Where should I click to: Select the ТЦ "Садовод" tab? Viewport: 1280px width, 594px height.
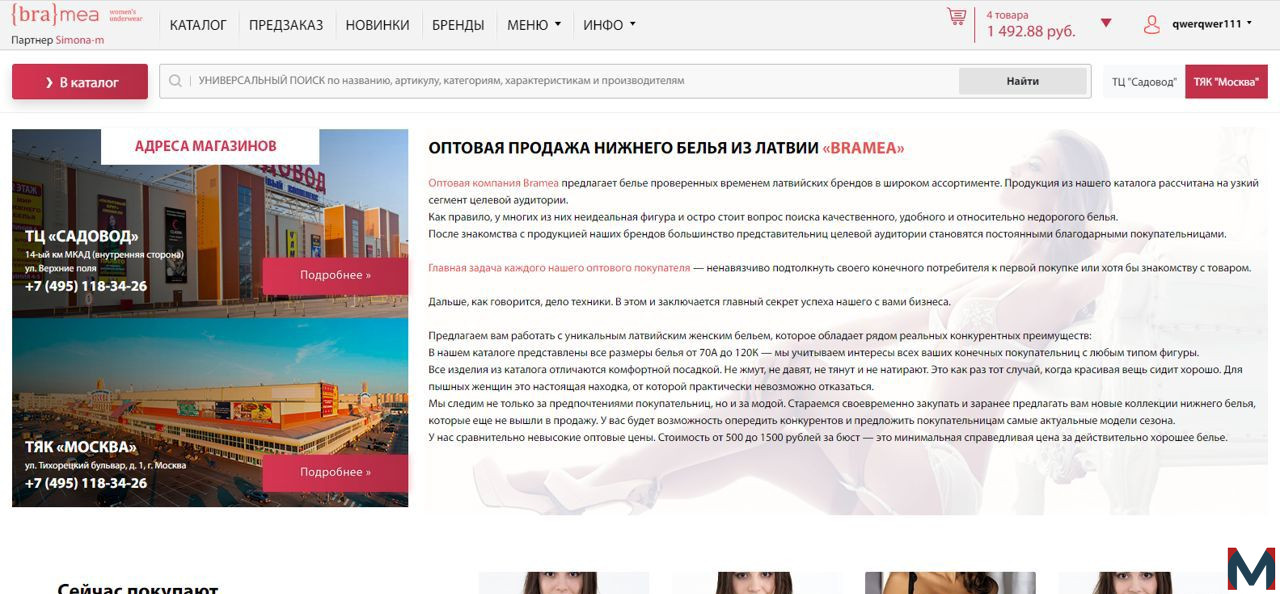1144,82
